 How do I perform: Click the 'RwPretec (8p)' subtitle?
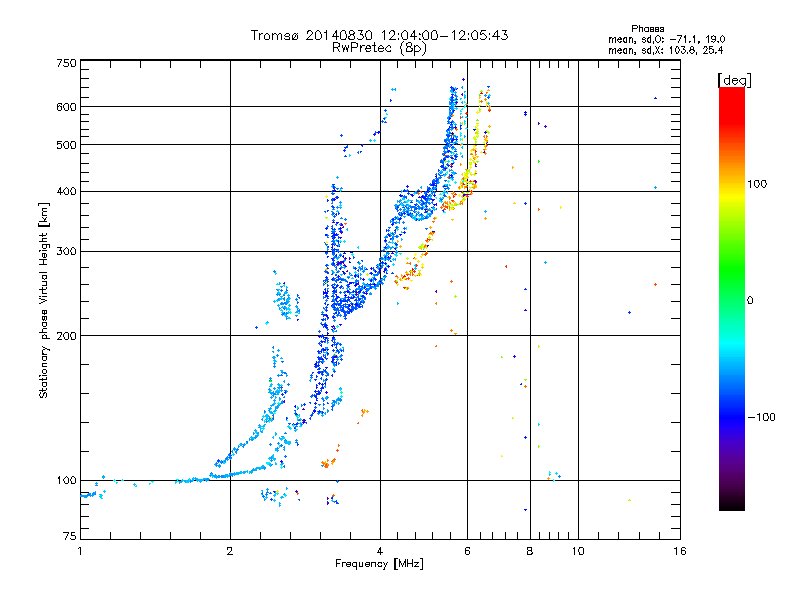click(x=379, y=48)
